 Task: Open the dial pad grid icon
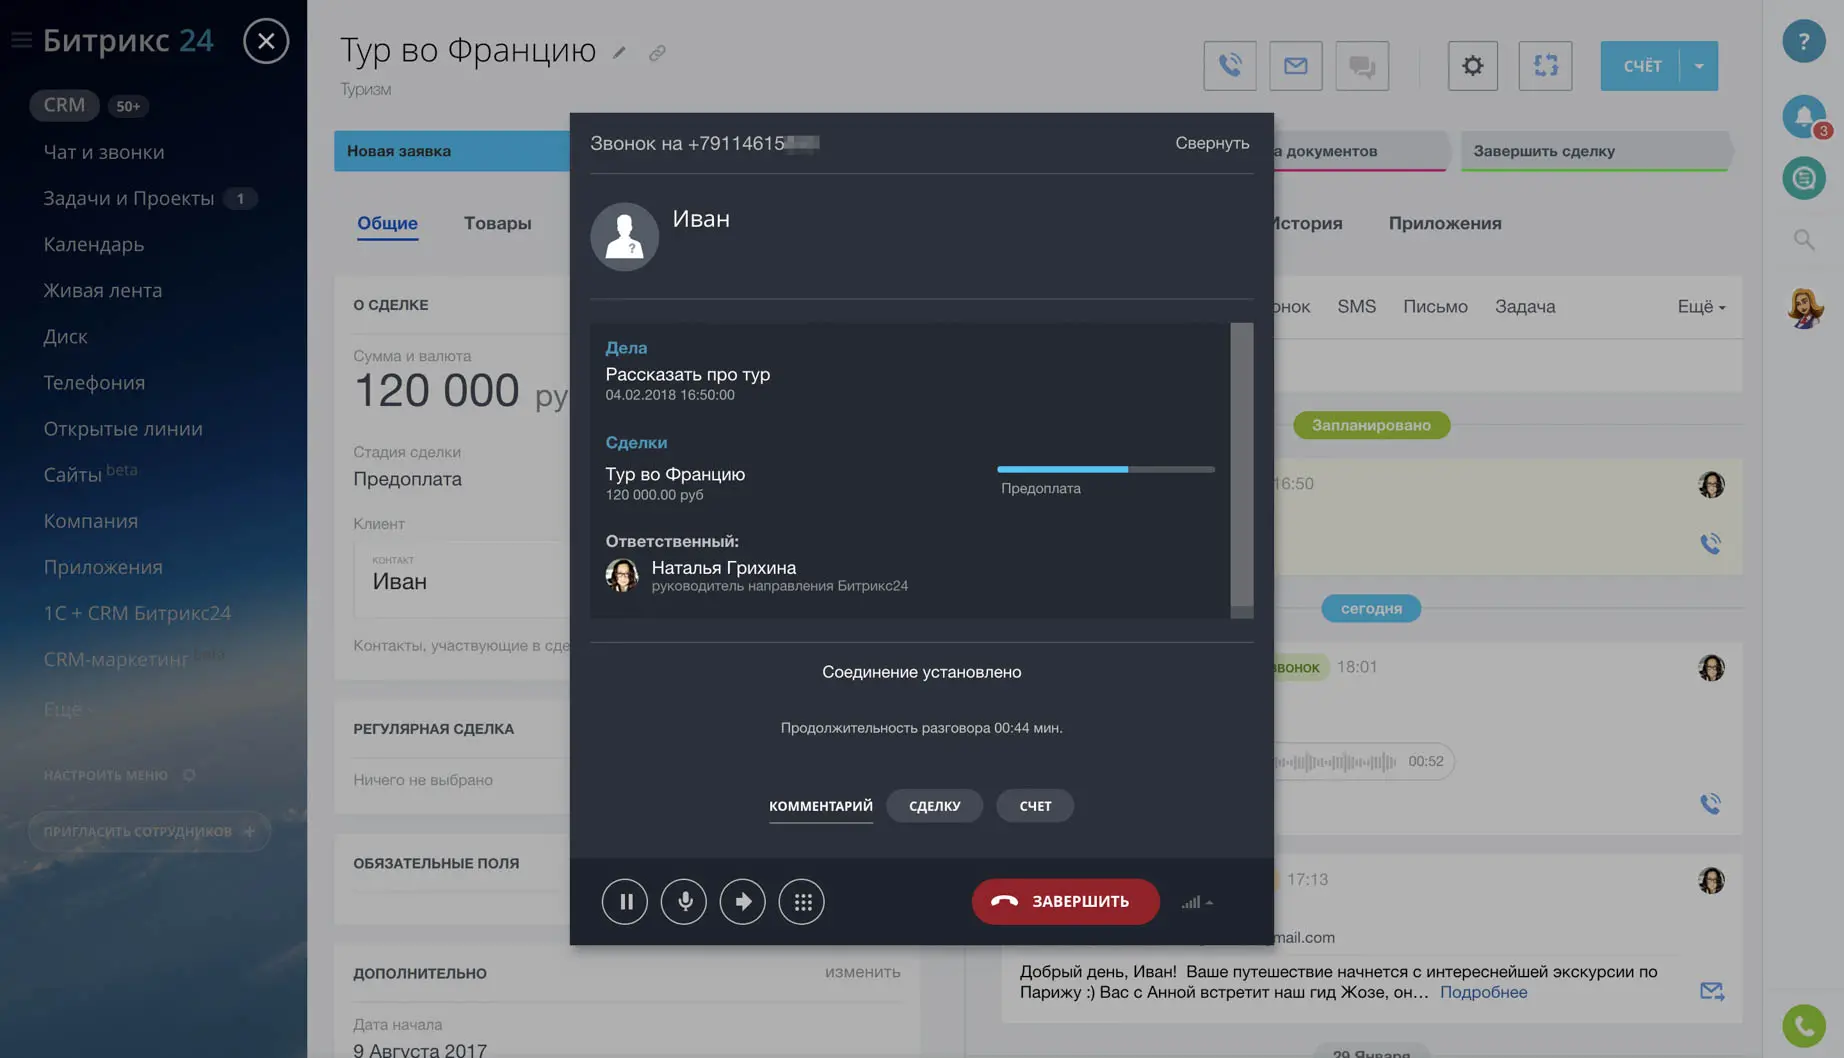tap(802, 902)
